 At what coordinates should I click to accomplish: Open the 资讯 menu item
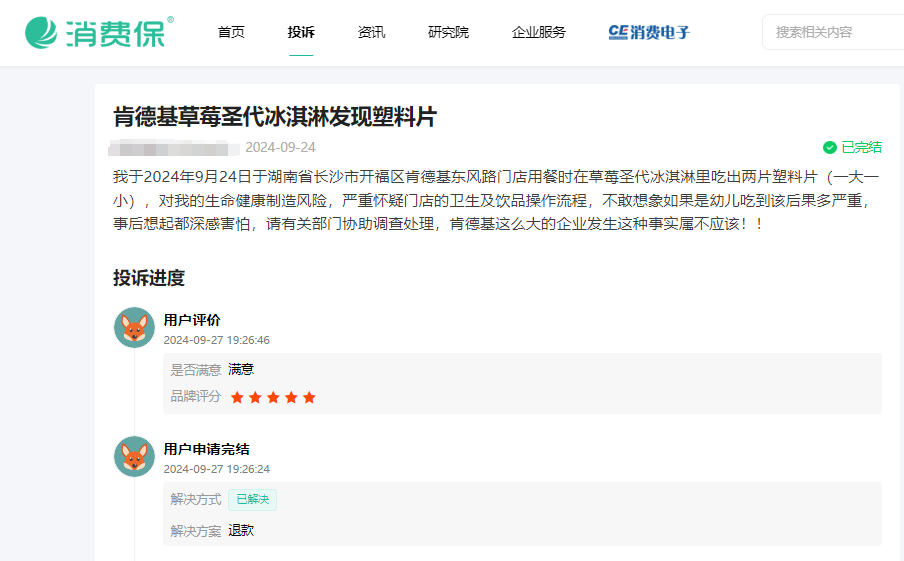(371, 32)
